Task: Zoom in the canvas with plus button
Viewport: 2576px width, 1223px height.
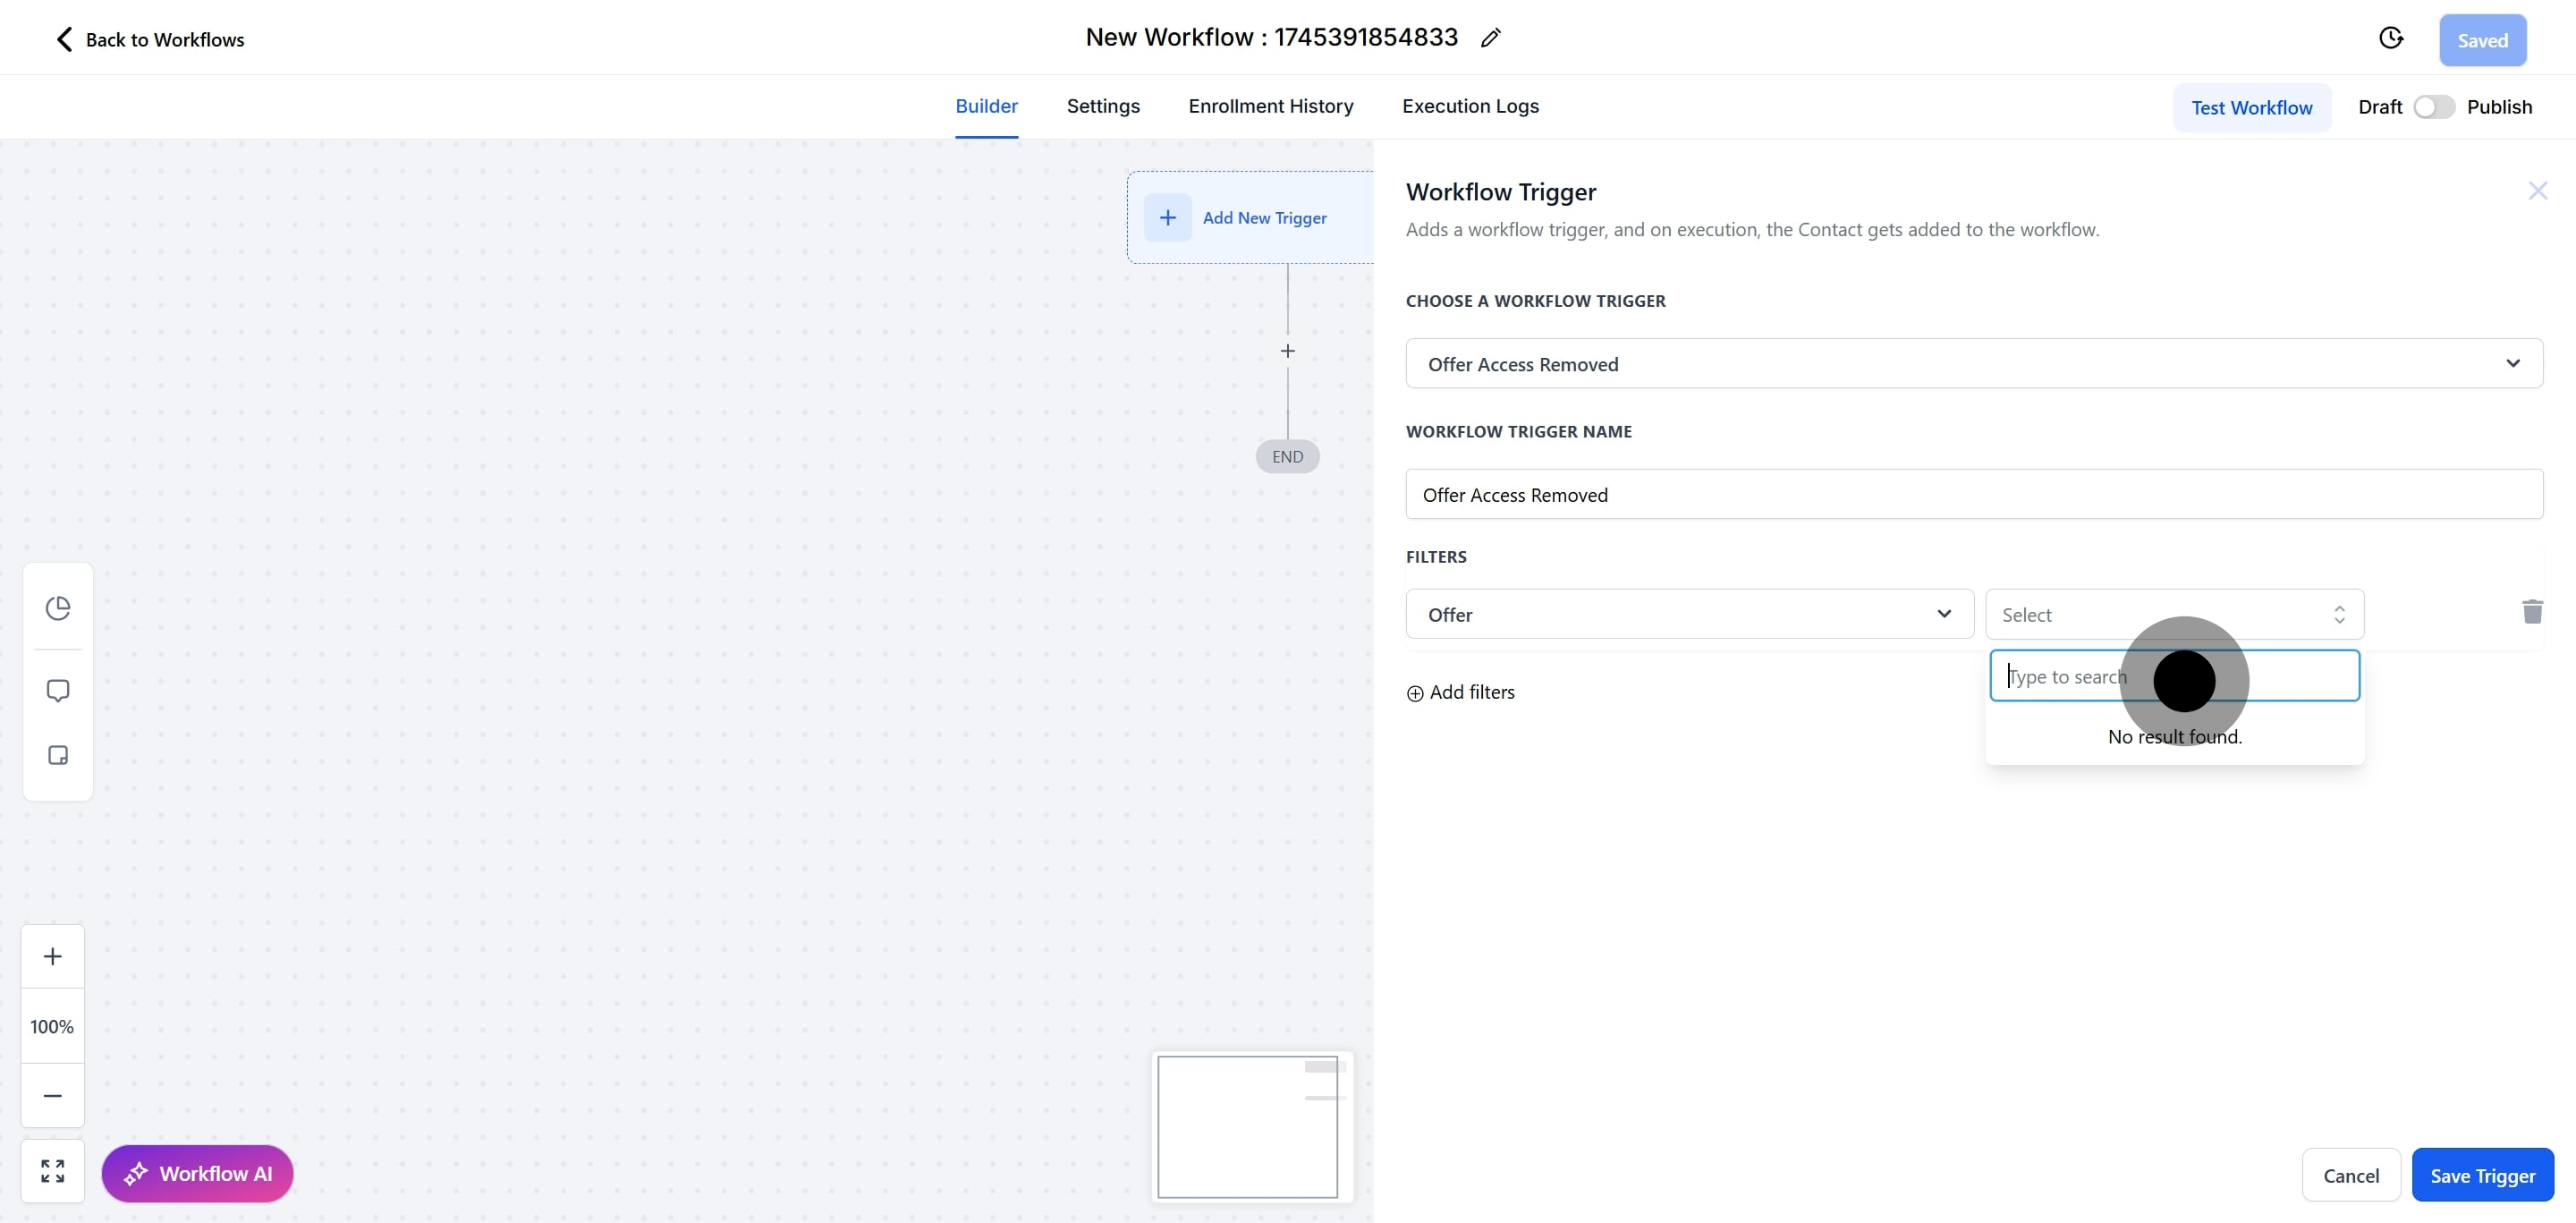Action: pyautogui.click(x=53, y=956)
